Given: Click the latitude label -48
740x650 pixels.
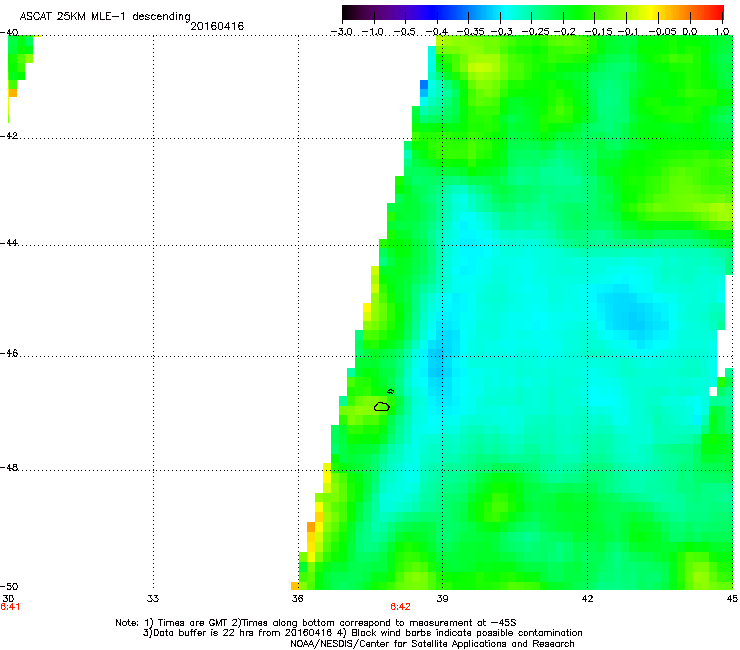Looking at the screenshot, I should coord(9,467).
